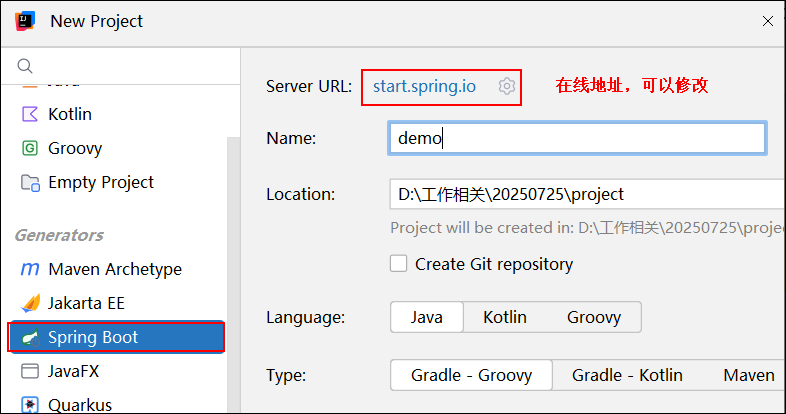Click the Name input field with demo

577,138
